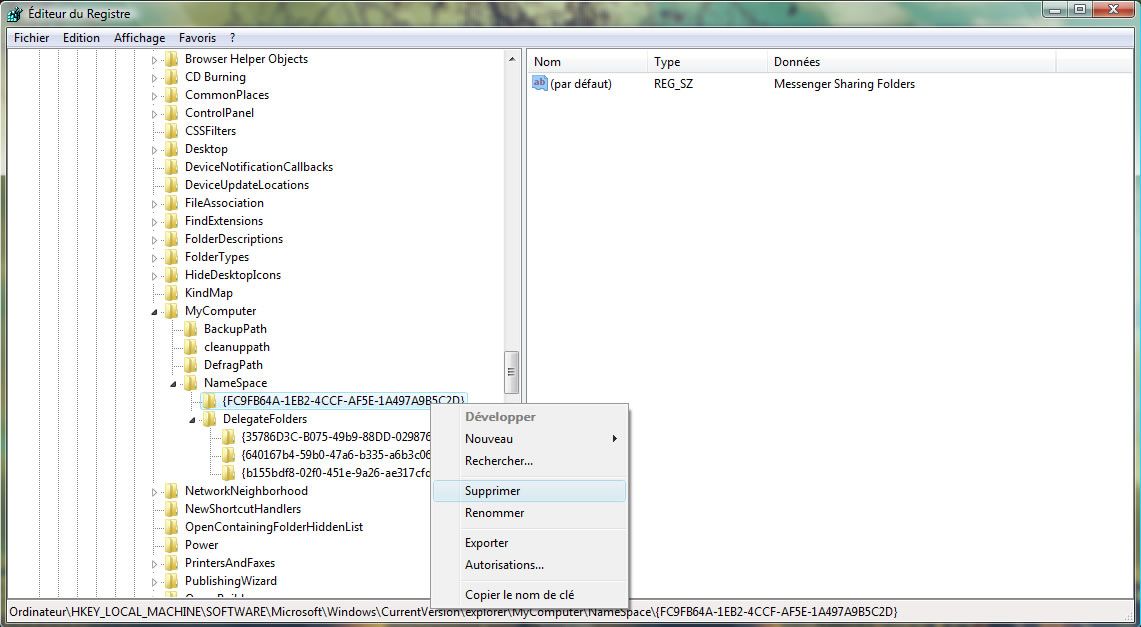Collapse the NameSpace key
This screenshot has width=1141, height=627.
pos(173,383)
